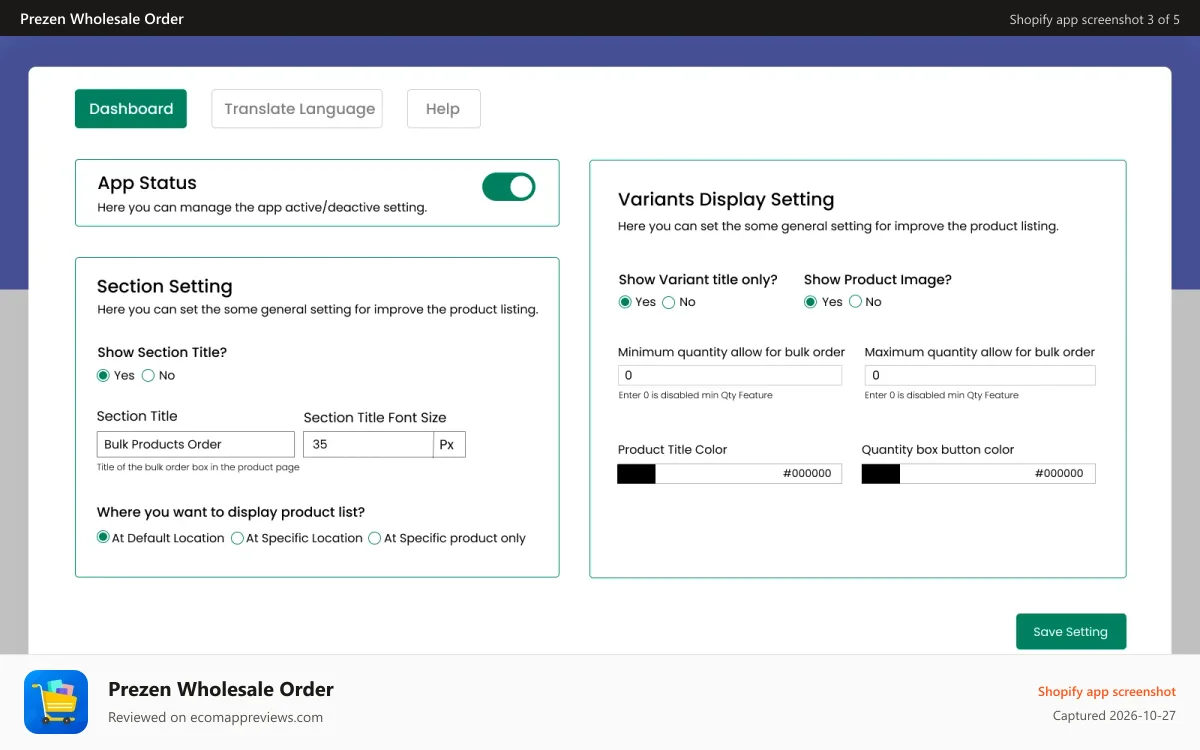The image size is (1200, 750).
Task: Focus the Section Title Font Size field
Action: (x=368, y=444)
